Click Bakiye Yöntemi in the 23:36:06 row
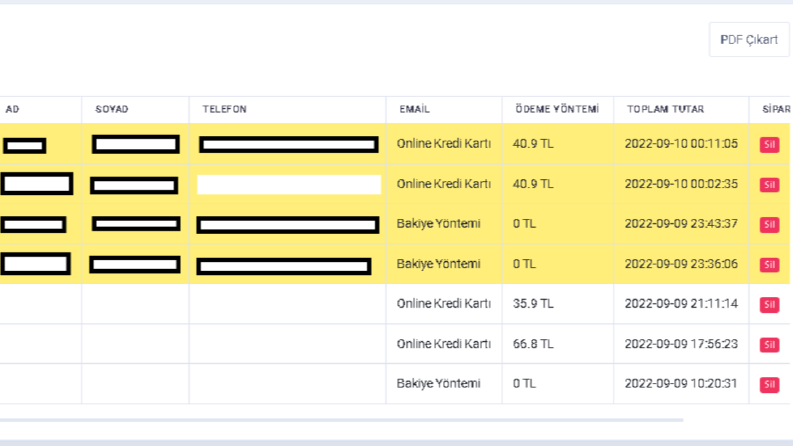The width and height of the screenshot is (793, 446). tap(438, 264)
